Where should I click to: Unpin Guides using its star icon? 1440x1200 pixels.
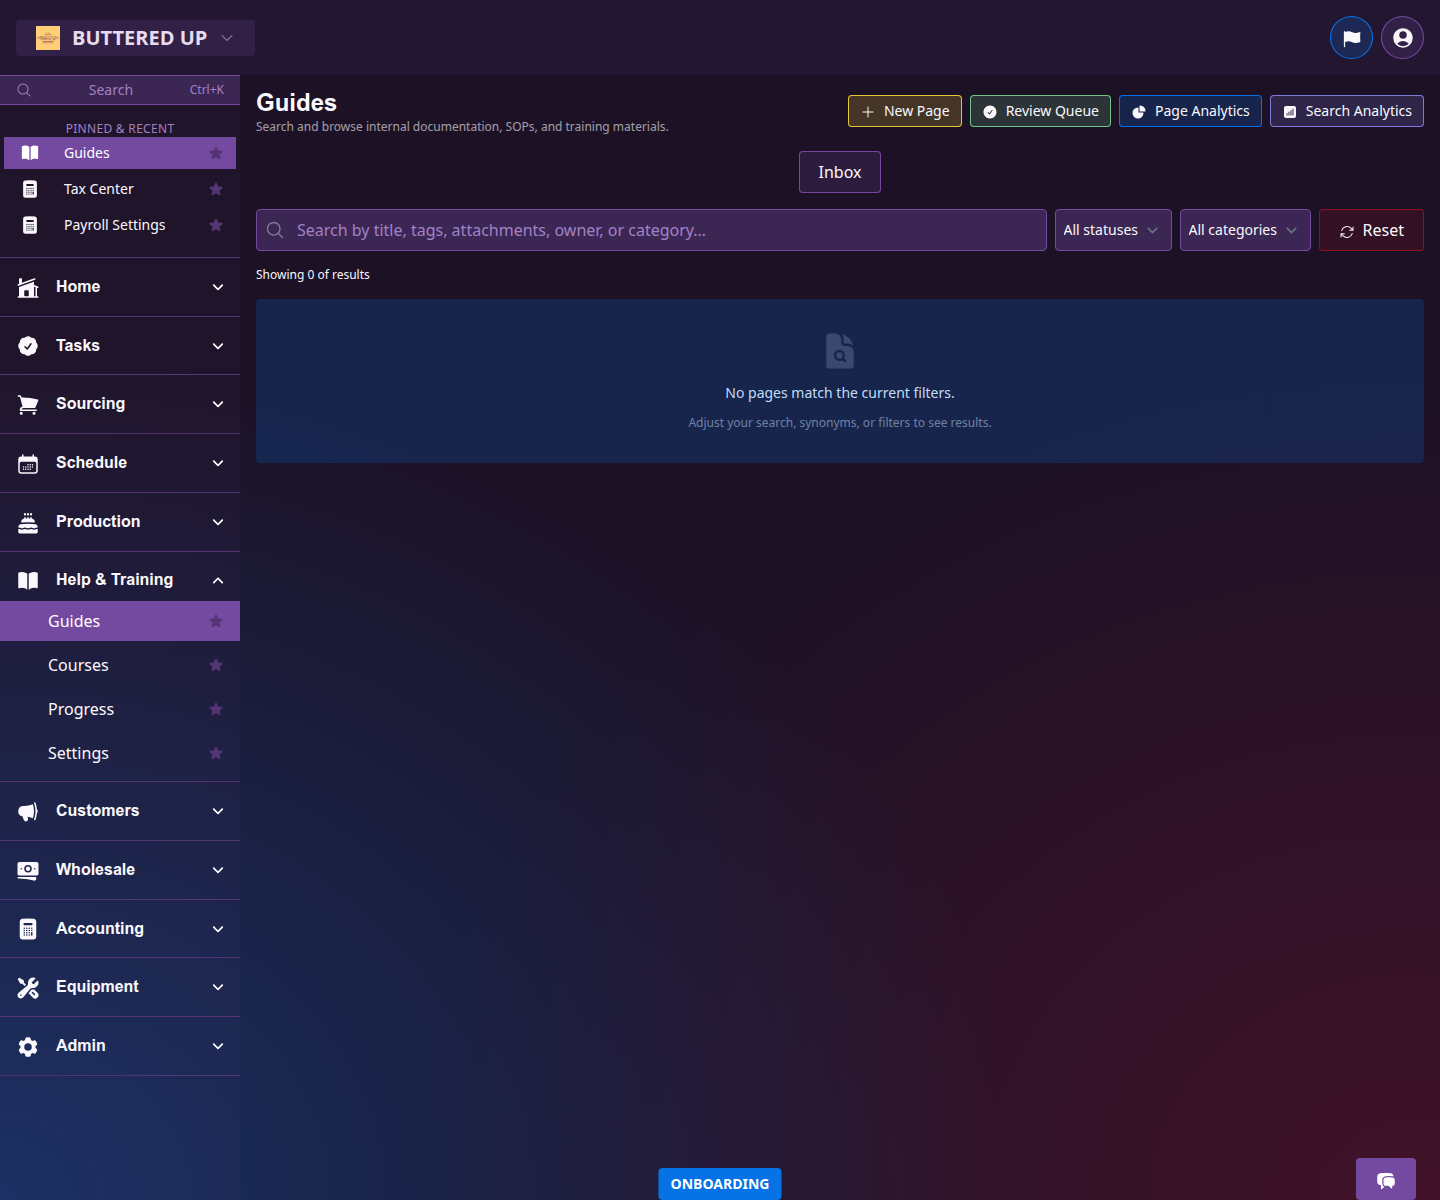216,620
